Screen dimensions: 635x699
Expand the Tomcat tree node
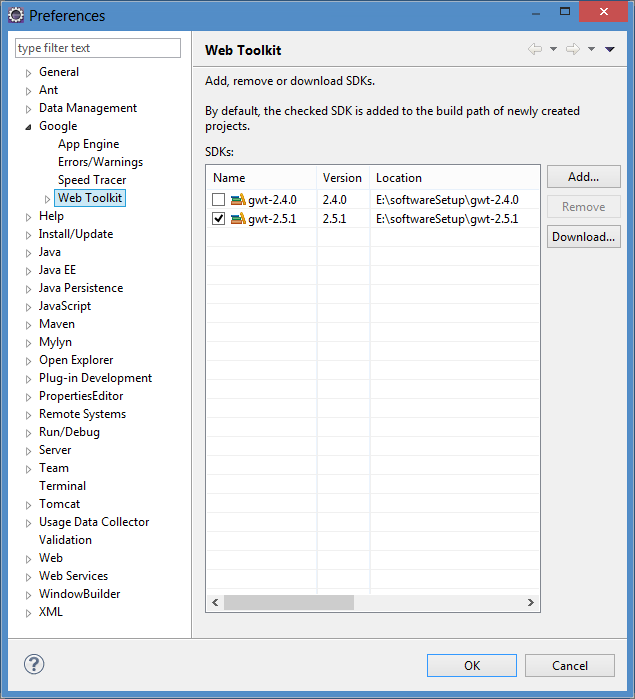click(x=29, y=505)
